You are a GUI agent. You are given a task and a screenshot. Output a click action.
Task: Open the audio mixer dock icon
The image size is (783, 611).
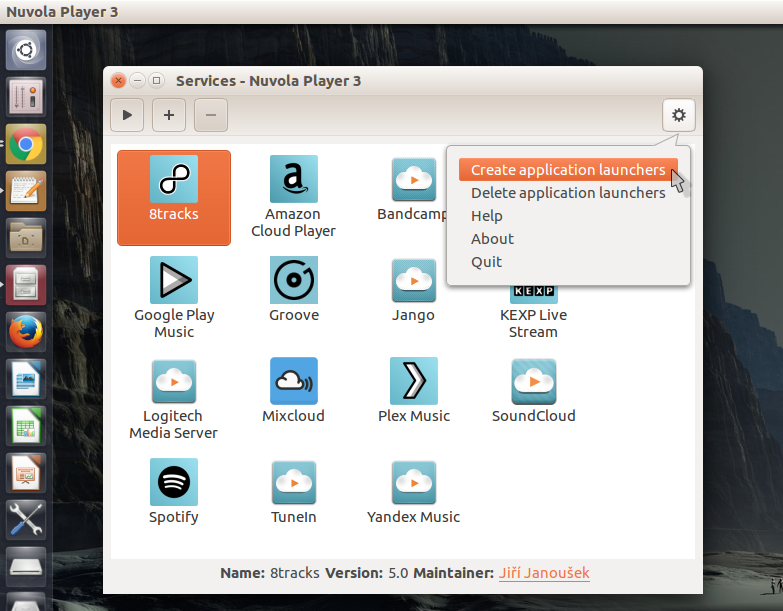26,97
